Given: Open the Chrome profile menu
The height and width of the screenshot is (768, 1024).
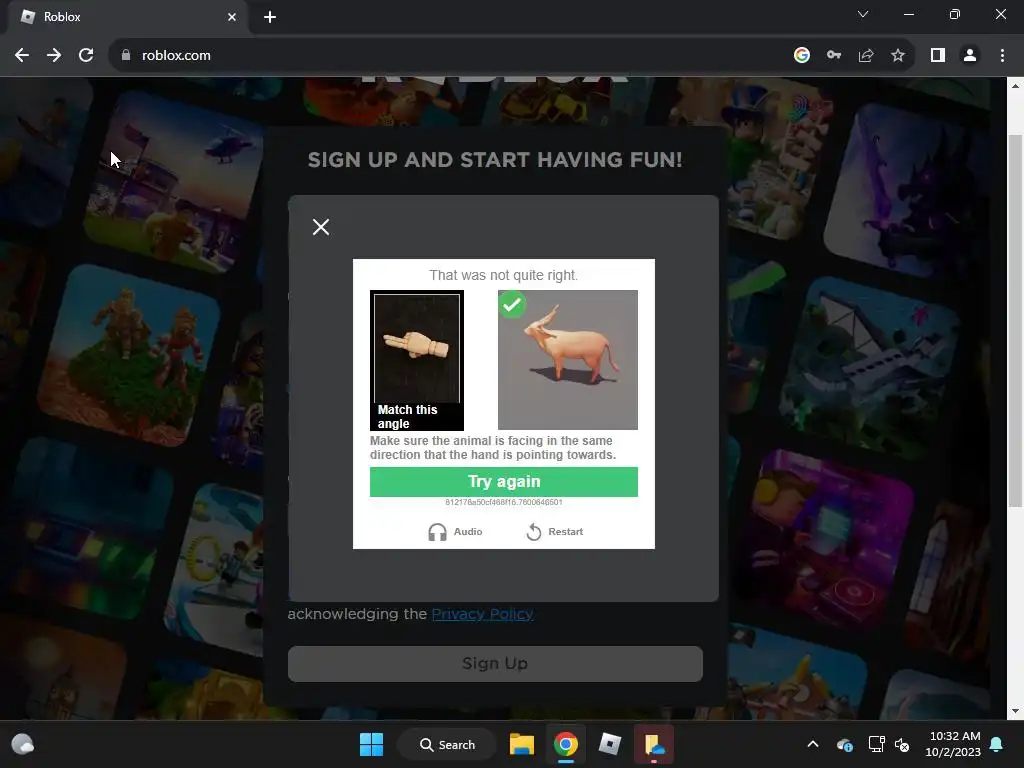Looking at the screenshot, I should click(970, 56).
